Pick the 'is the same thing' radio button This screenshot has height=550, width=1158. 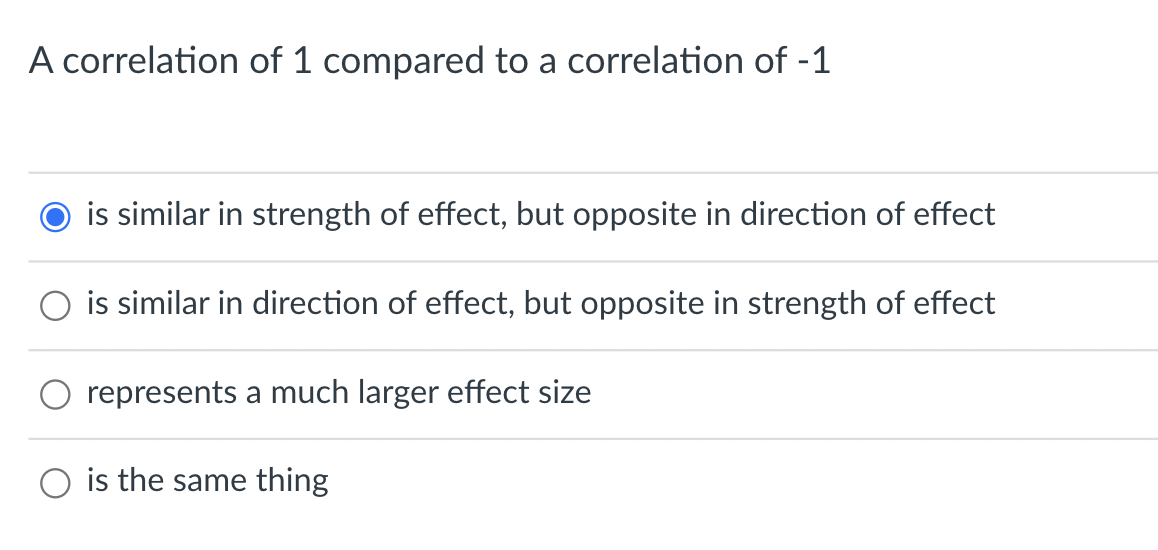(55, 484)
